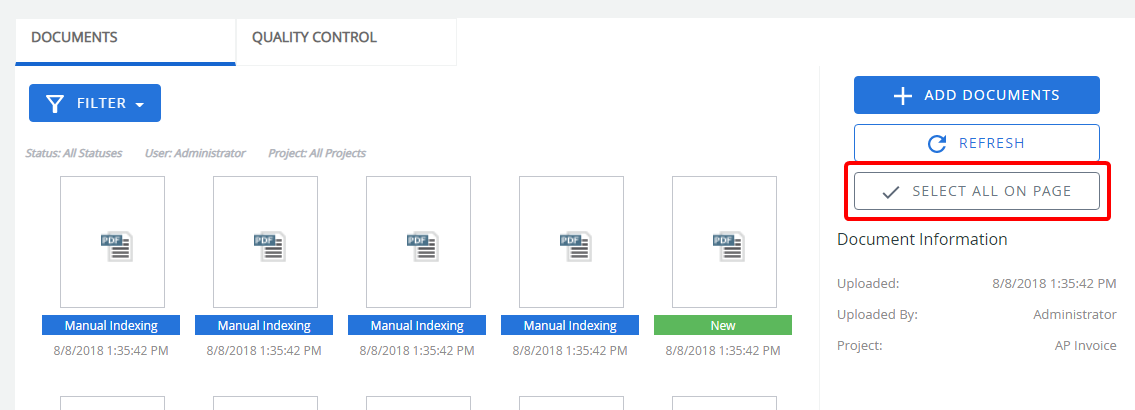This screenshot has height=410, width=1135.
Task: Click the green New status label
Action: coord(722,325)
